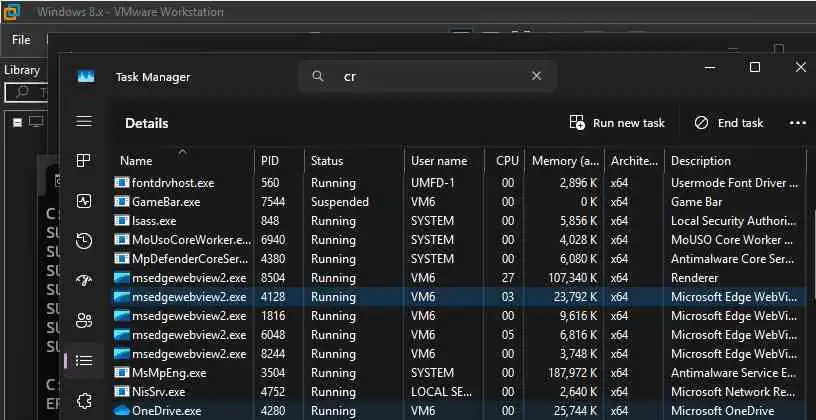Click the VMware Workstation app icon
The width and height of the screenshot is (816, 420).
[11, 11]
